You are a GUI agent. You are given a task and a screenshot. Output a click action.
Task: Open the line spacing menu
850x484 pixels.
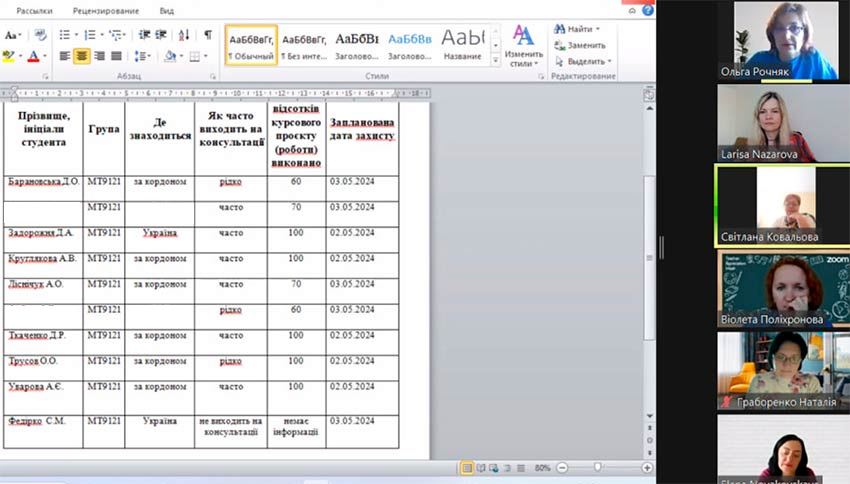(x=142, y=56)
